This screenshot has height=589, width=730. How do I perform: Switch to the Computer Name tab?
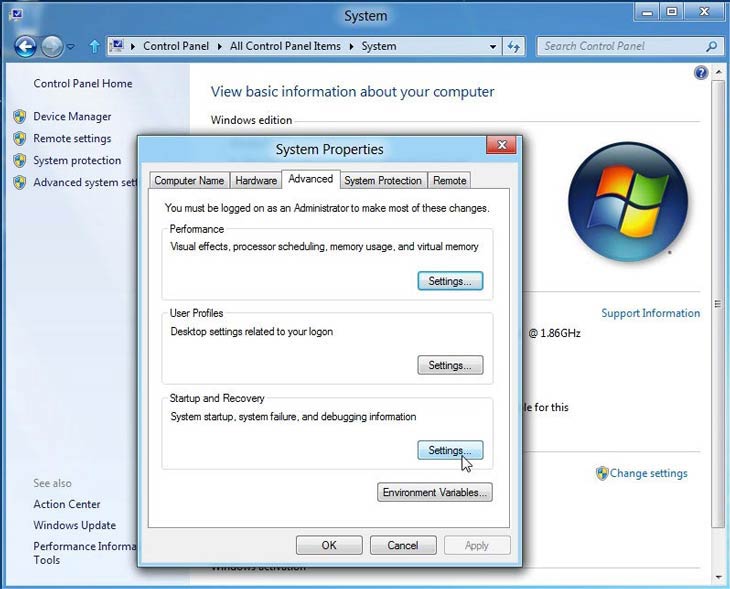189,181
